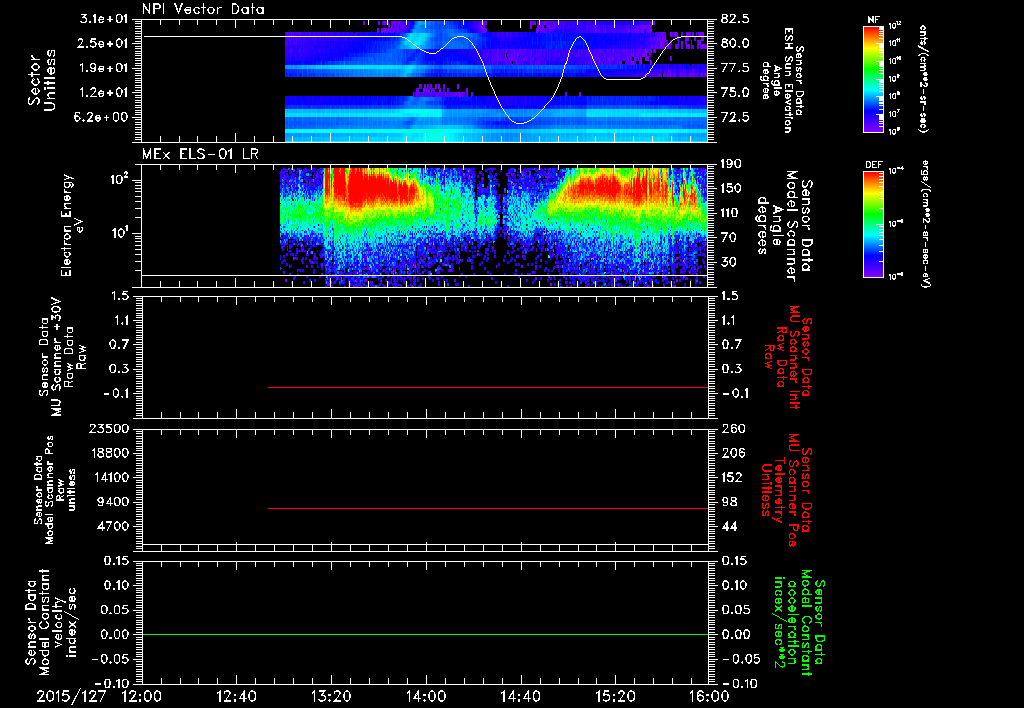Click the '14:40' time tick label
Image resolution: width=1024 pixels, height=708 pixels.
coord(521,696)
